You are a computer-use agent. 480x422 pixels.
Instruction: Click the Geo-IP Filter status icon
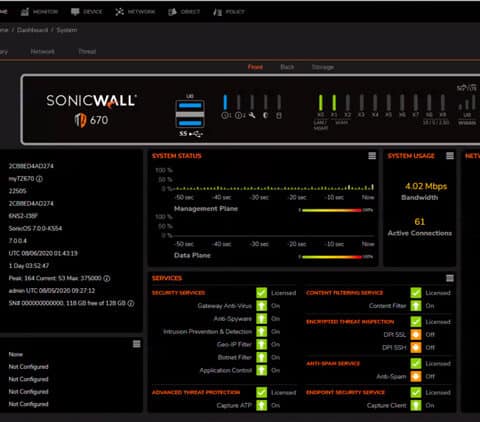click(262, 344)
